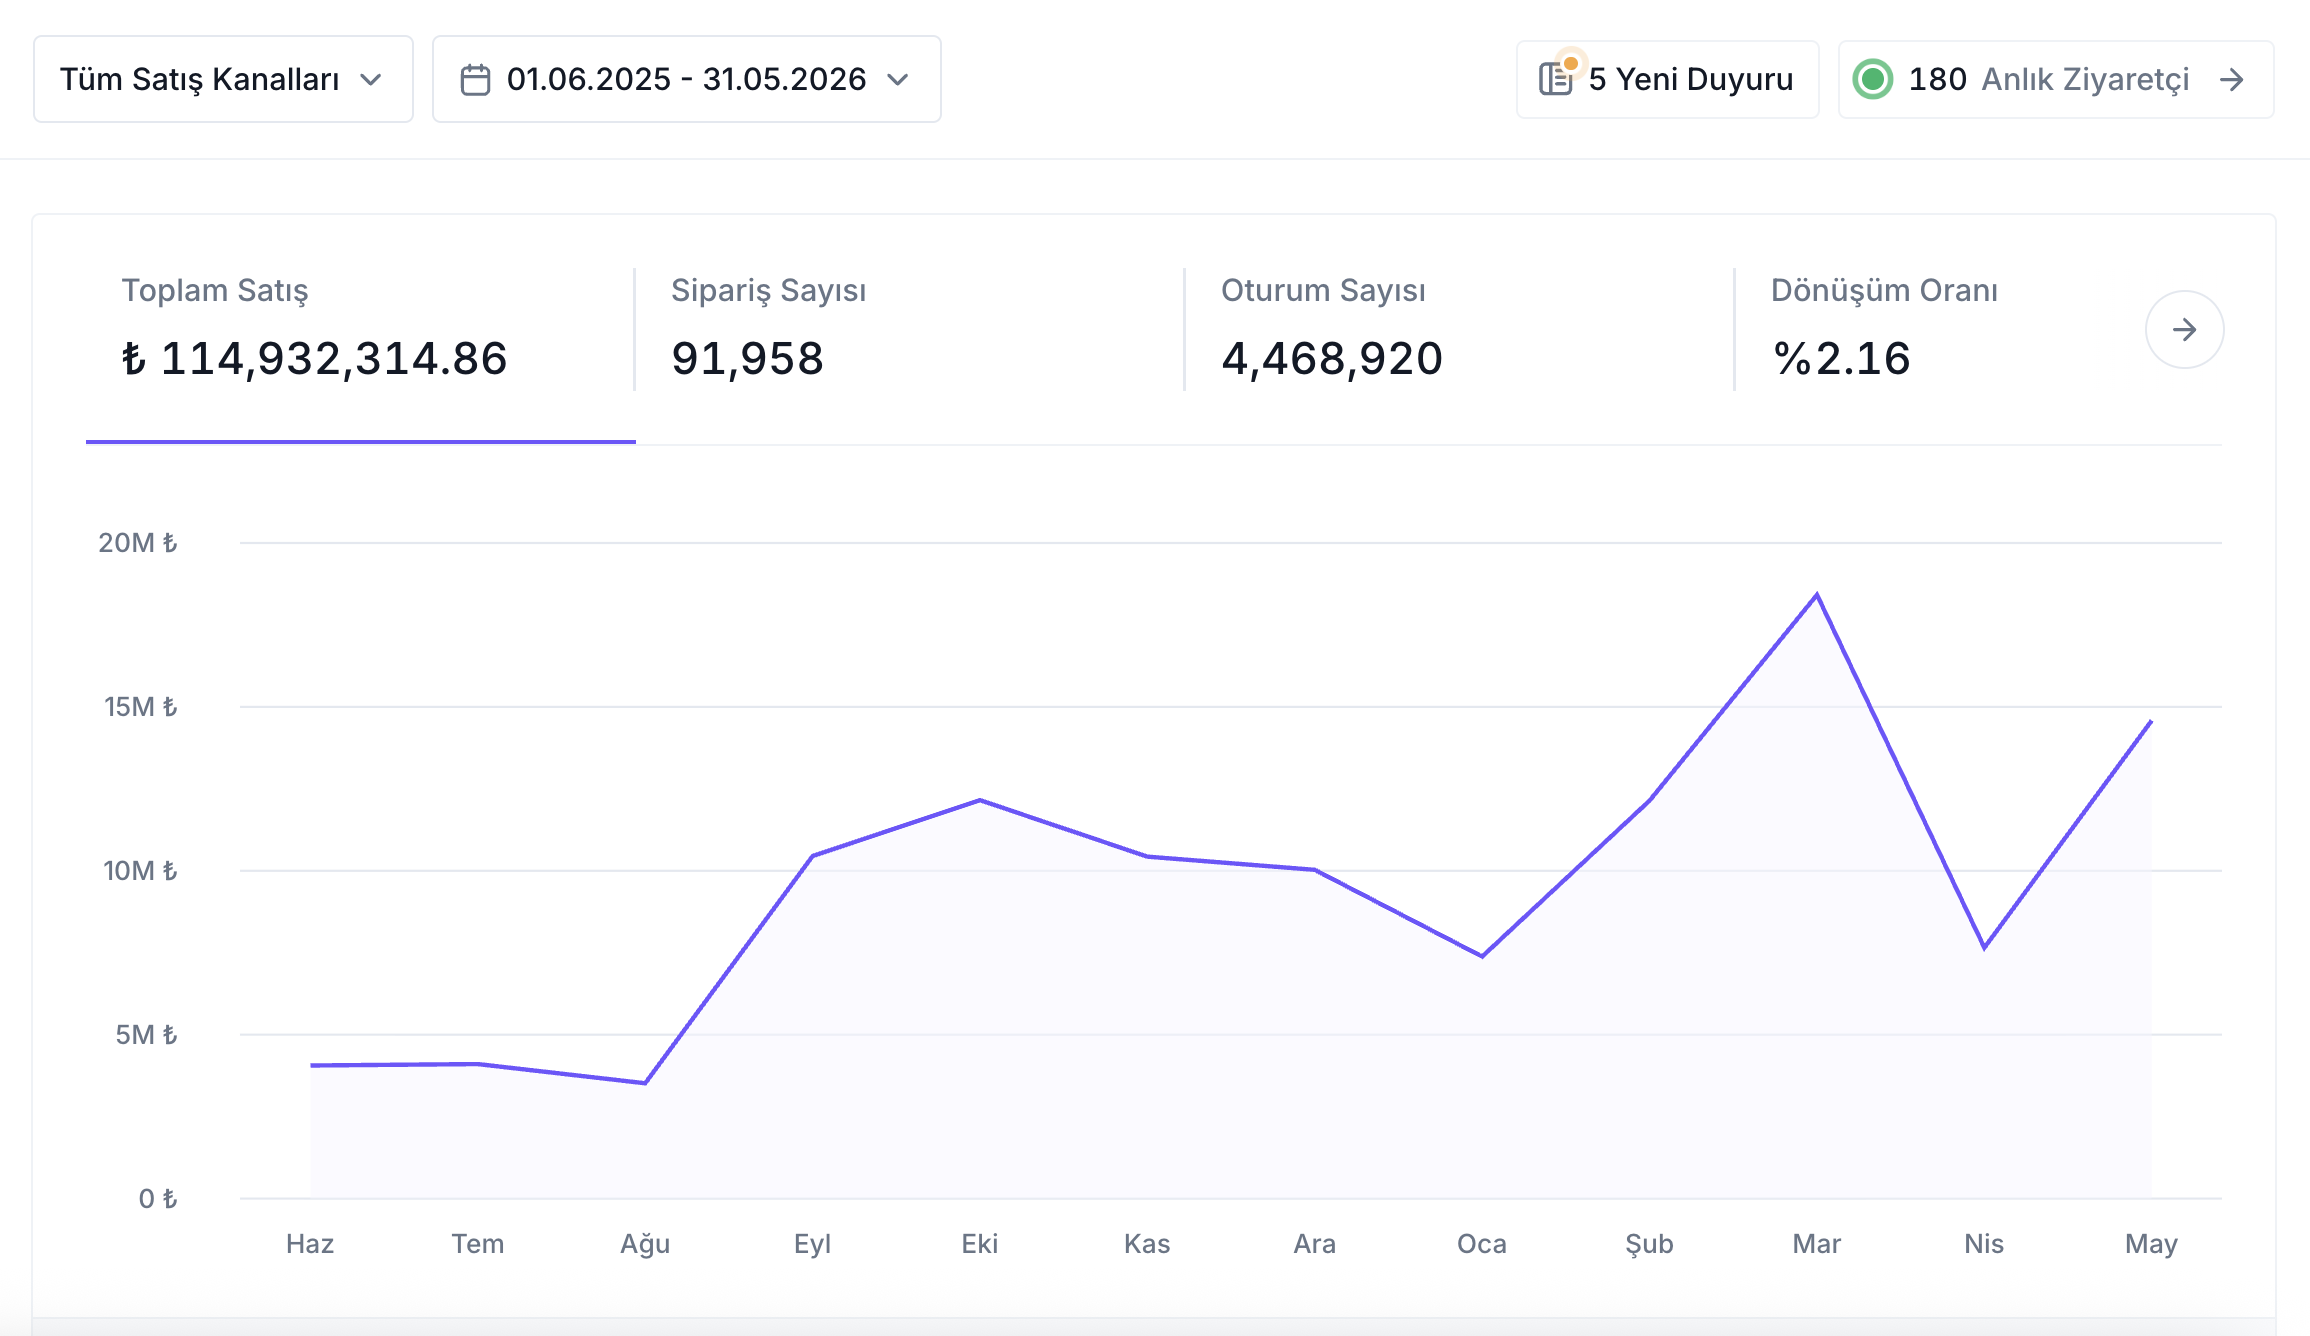The height and width of the screenshot is (1336, 2310).
Task: View the 180 Anlık Ziyaretçi details
Action: click(2056, 79)
